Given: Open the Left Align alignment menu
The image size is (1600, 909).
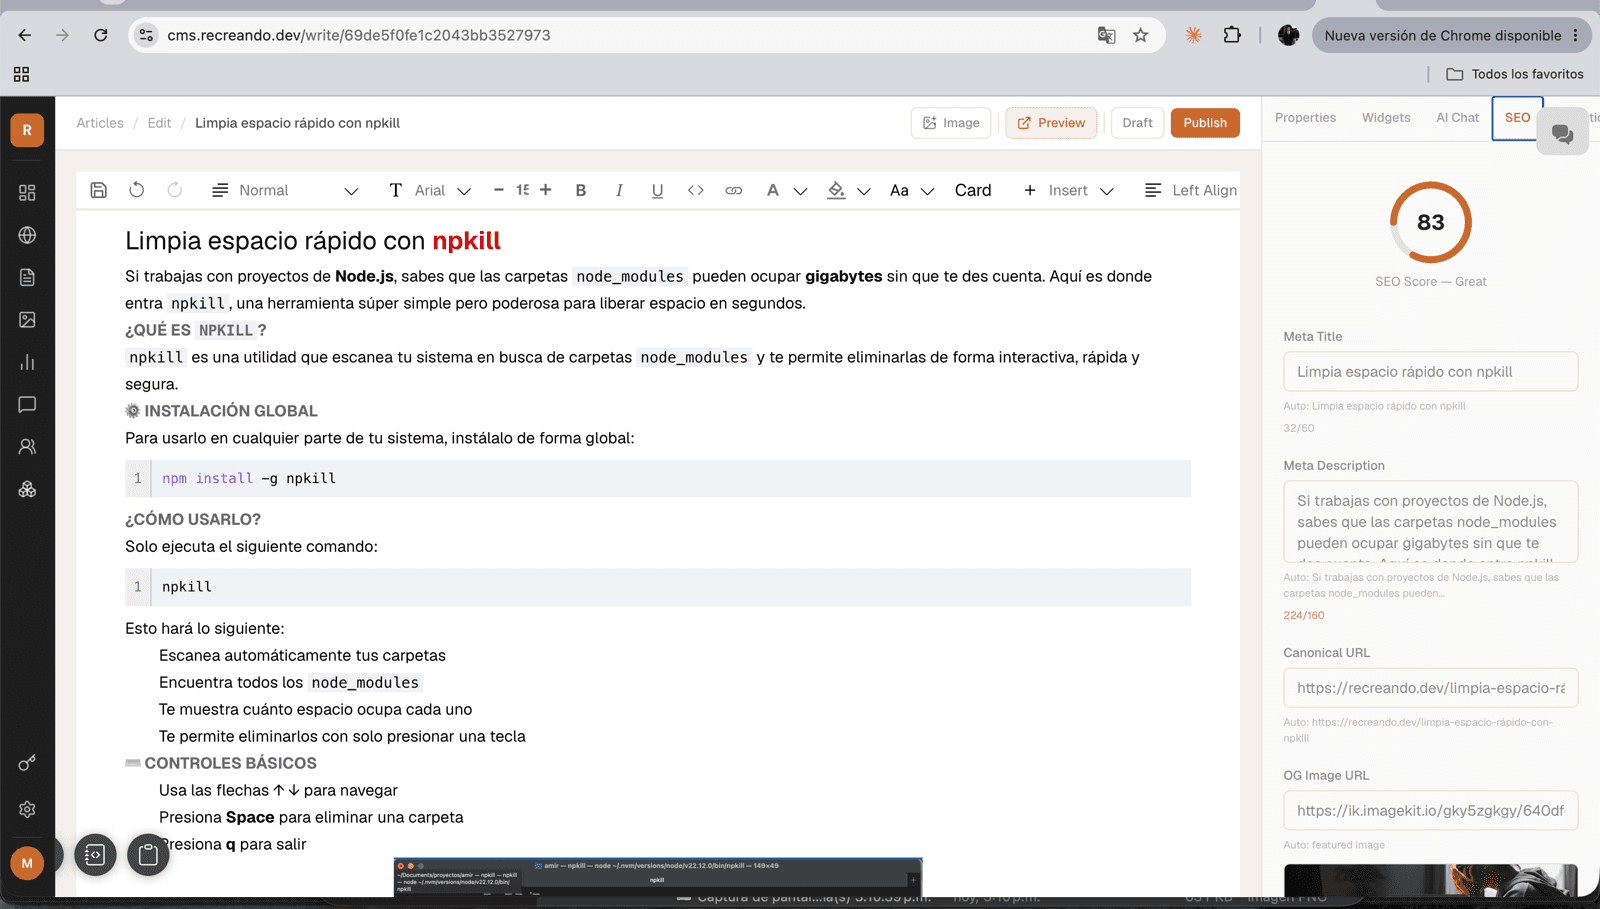Looking at the screenshot, I should click(1191, 190).
